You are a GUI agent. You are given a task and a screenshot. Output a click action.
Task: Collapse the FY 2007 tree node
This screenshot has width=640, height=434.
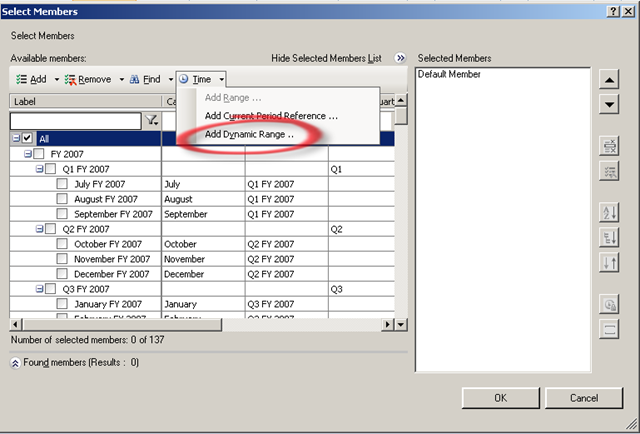pos(28,154)
